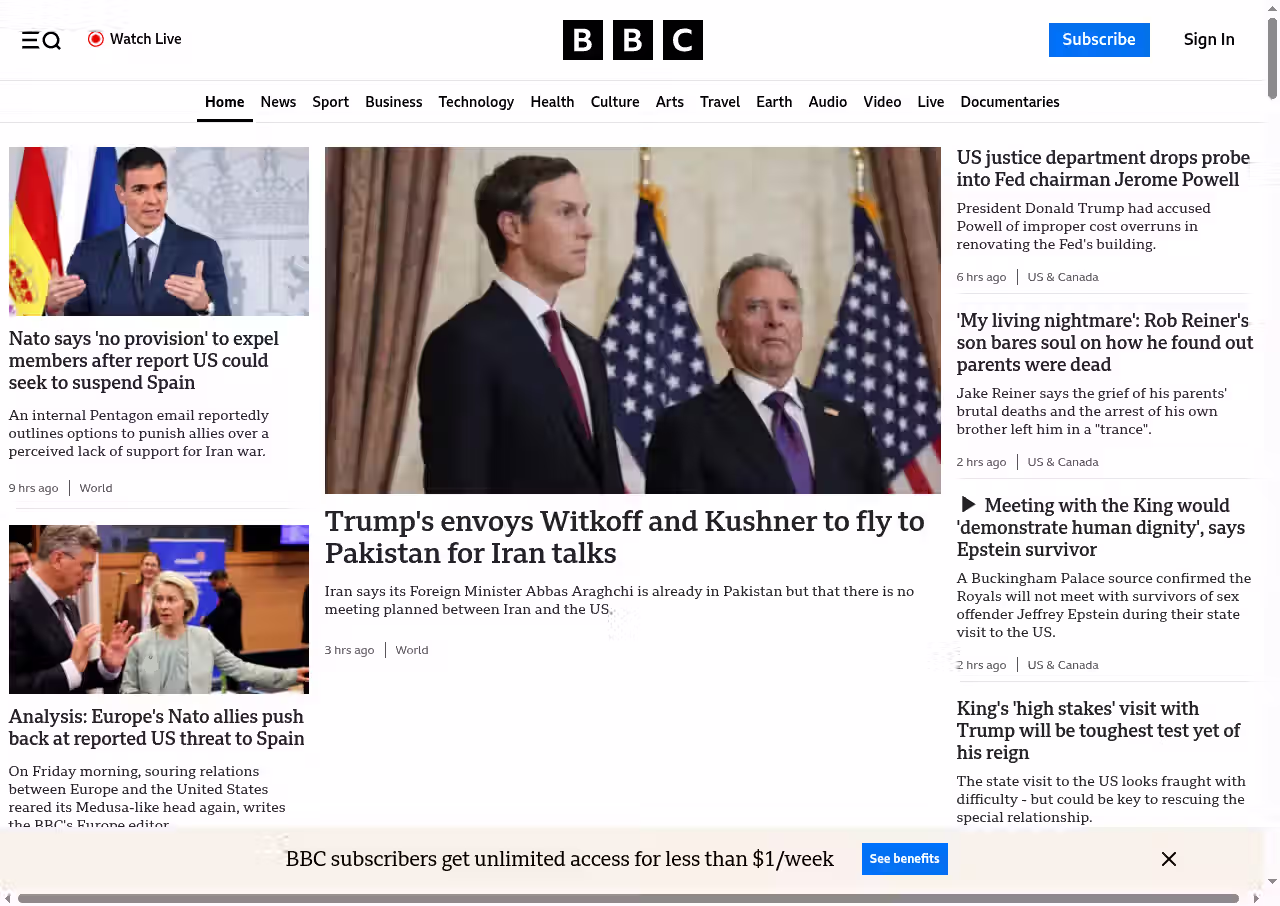Click the vertical scrollbar down arrow

[x=1272, y=881]
